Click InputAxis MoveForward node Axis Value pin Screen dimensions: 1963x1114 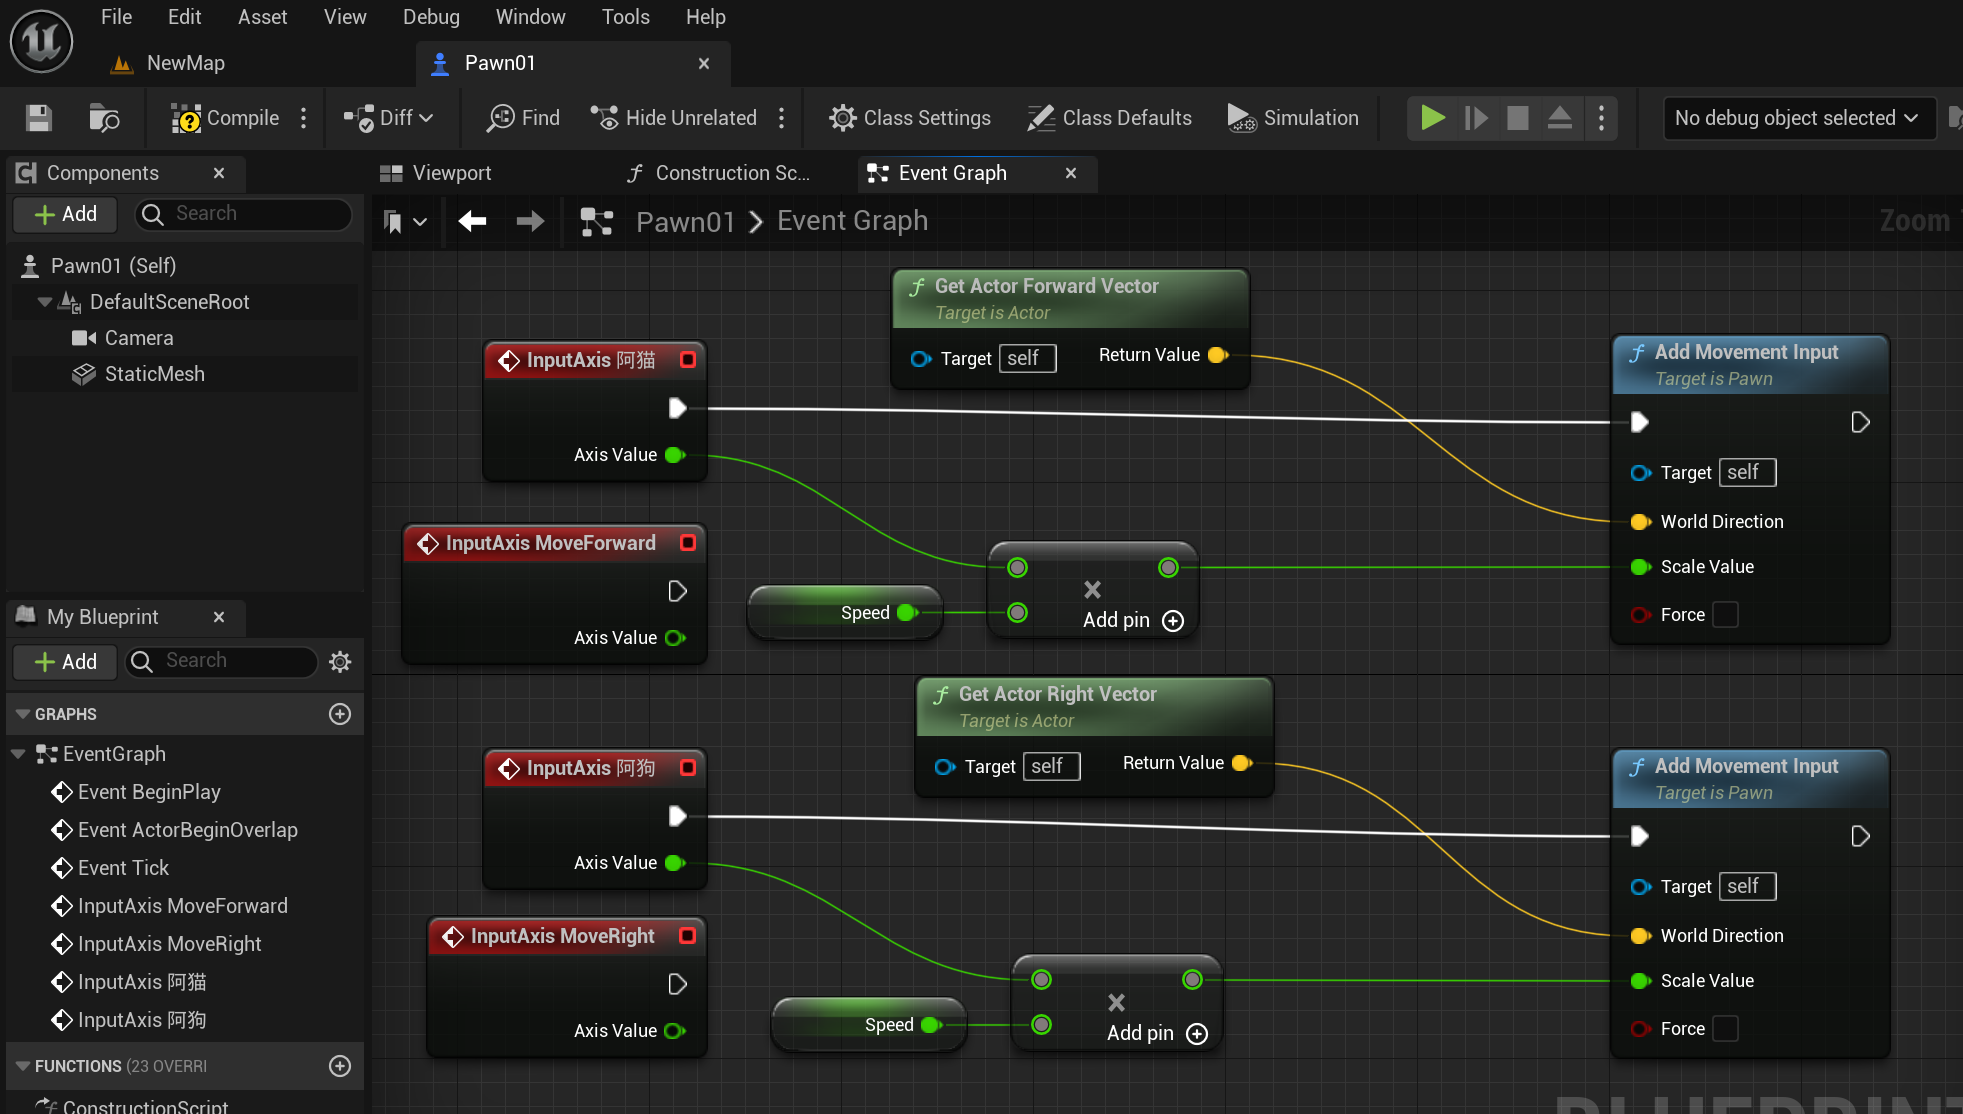click(x=676, y=638)
